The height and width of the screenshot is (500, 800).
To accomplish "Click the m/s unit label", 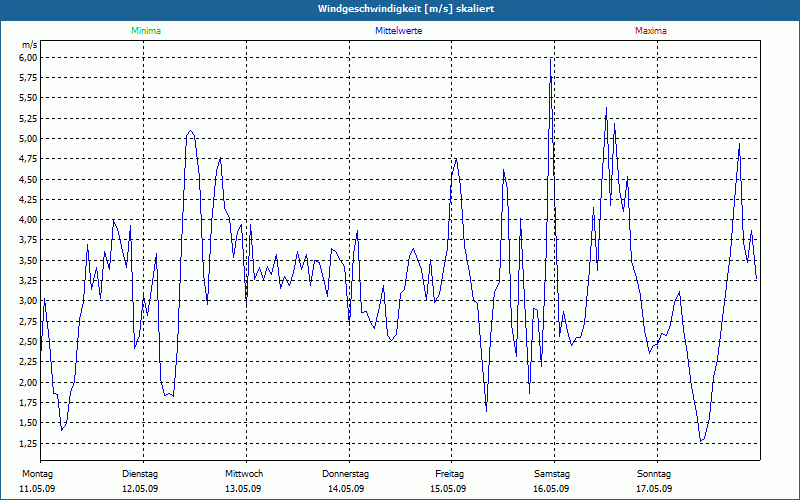I will coord(30,45).
